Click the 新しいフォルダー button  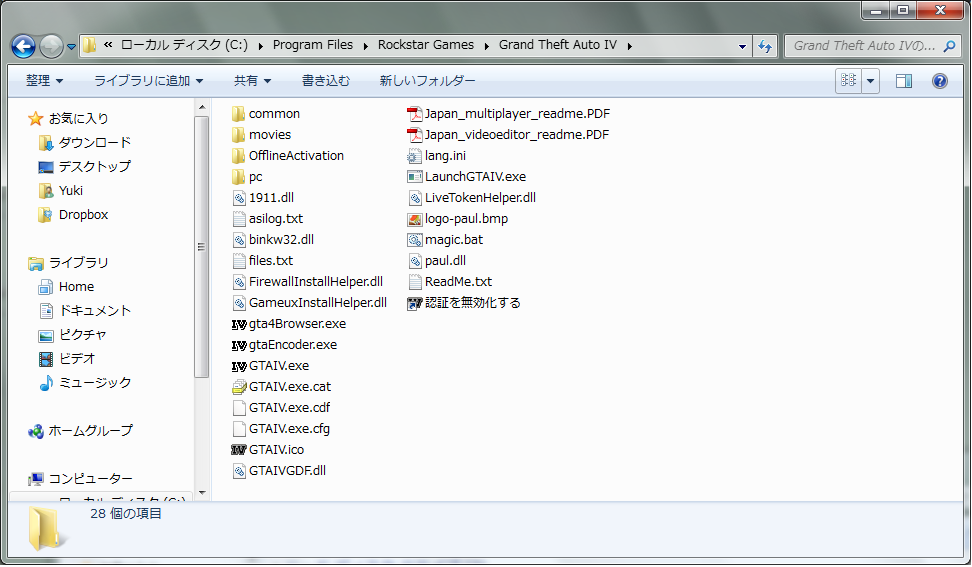click(x=427, y=81)
